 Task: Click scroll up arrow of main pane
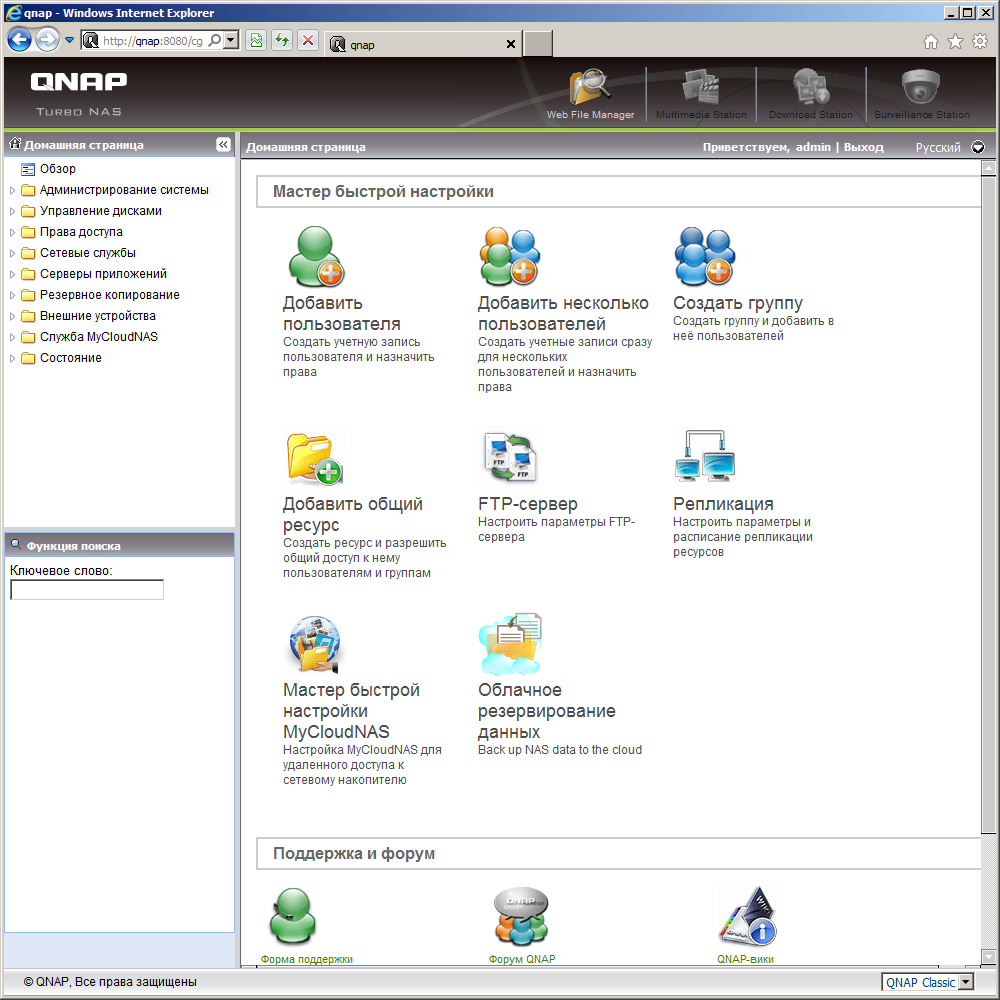(x=989, y=168)
